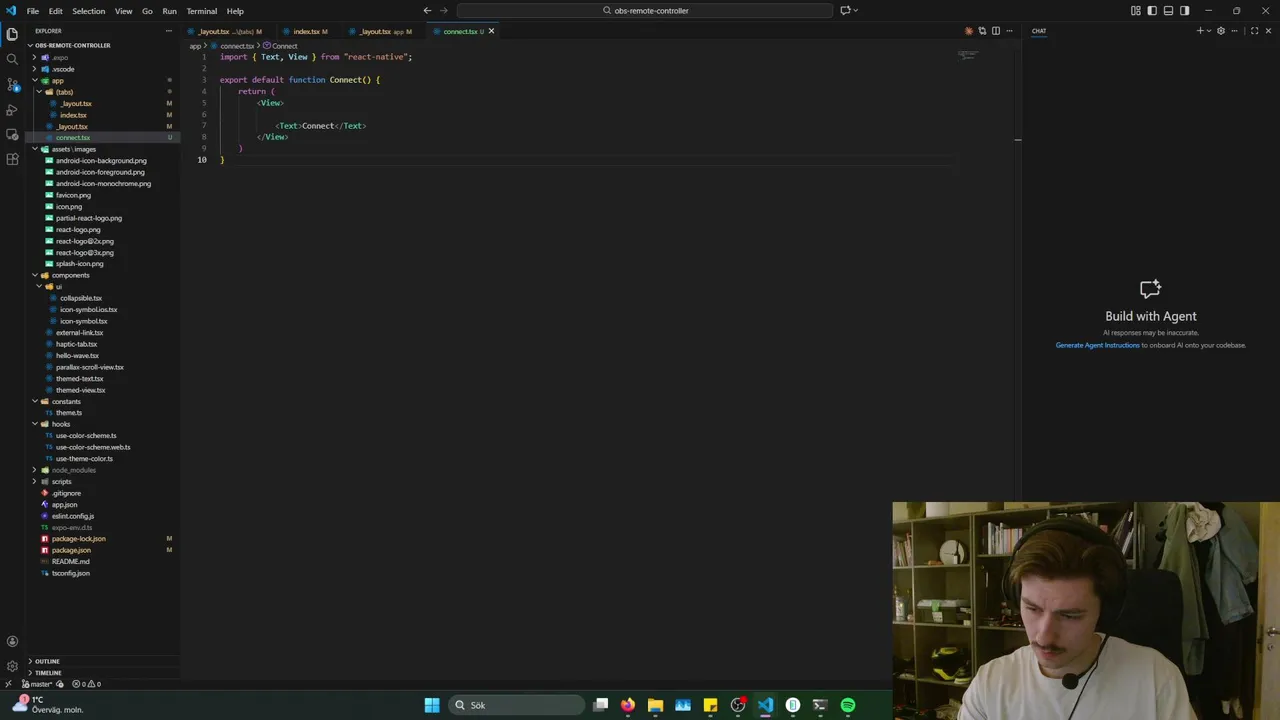1280x720 pixels.
Task: Collapse the (tabs) folder
Action: [x=64, y=92]
